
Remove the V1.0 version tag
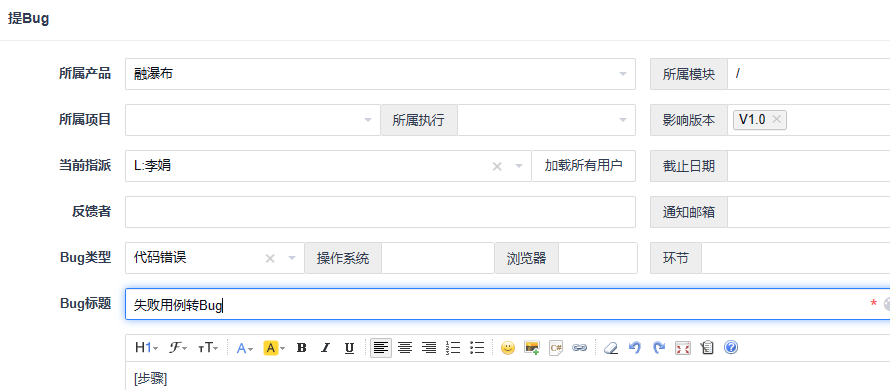(x=777, y=120)
